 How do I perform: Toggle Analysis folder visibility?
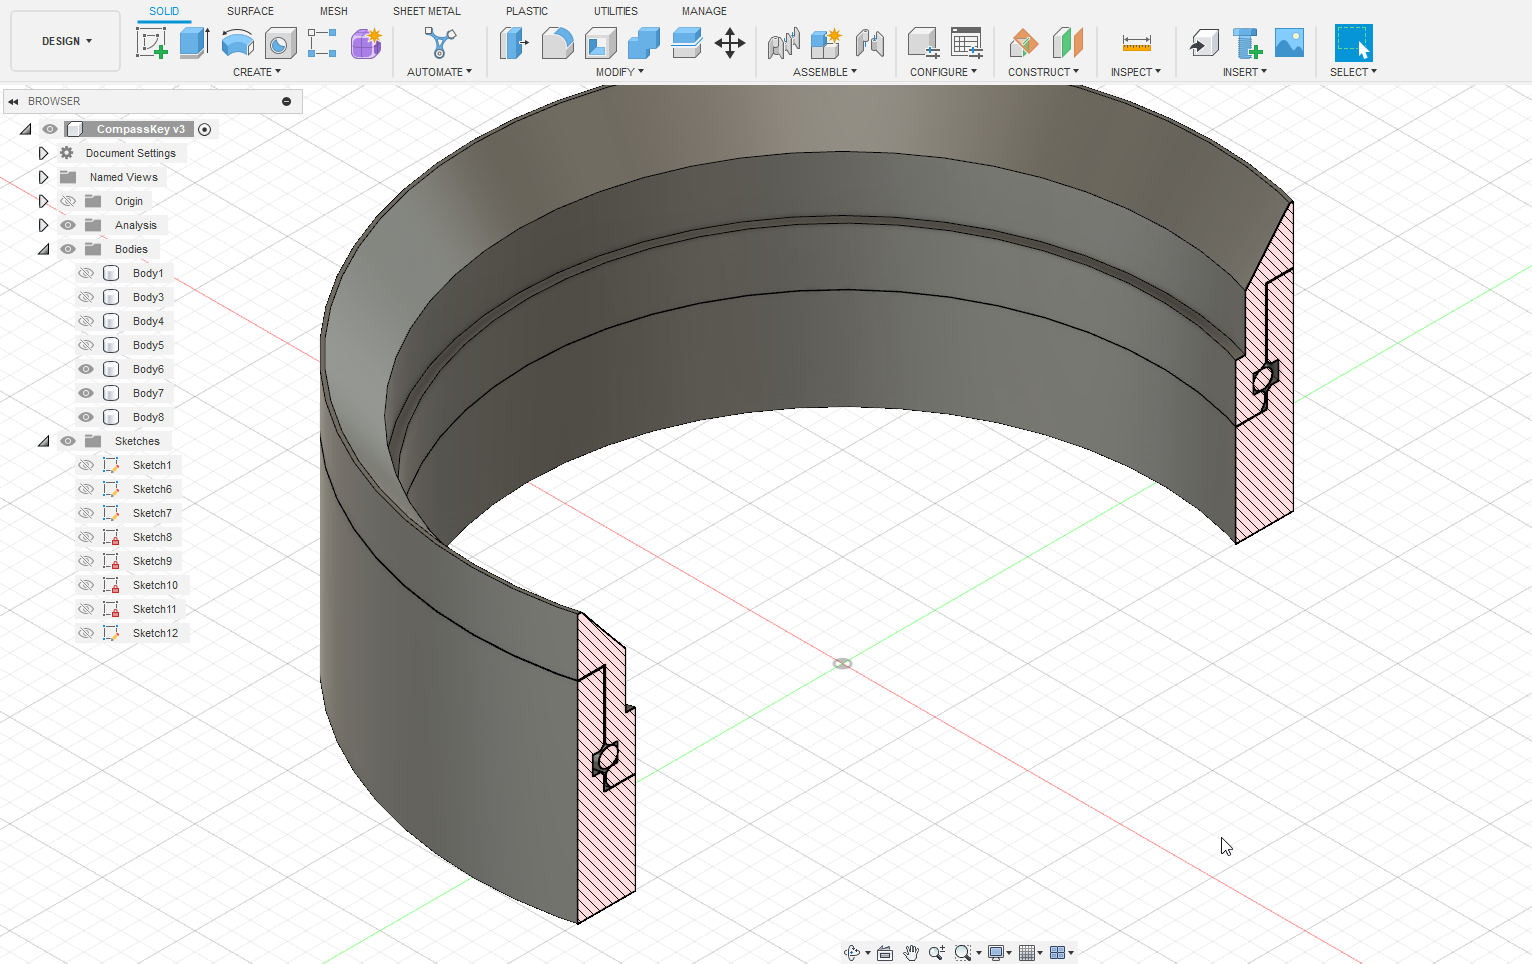(x=68, y=225)
